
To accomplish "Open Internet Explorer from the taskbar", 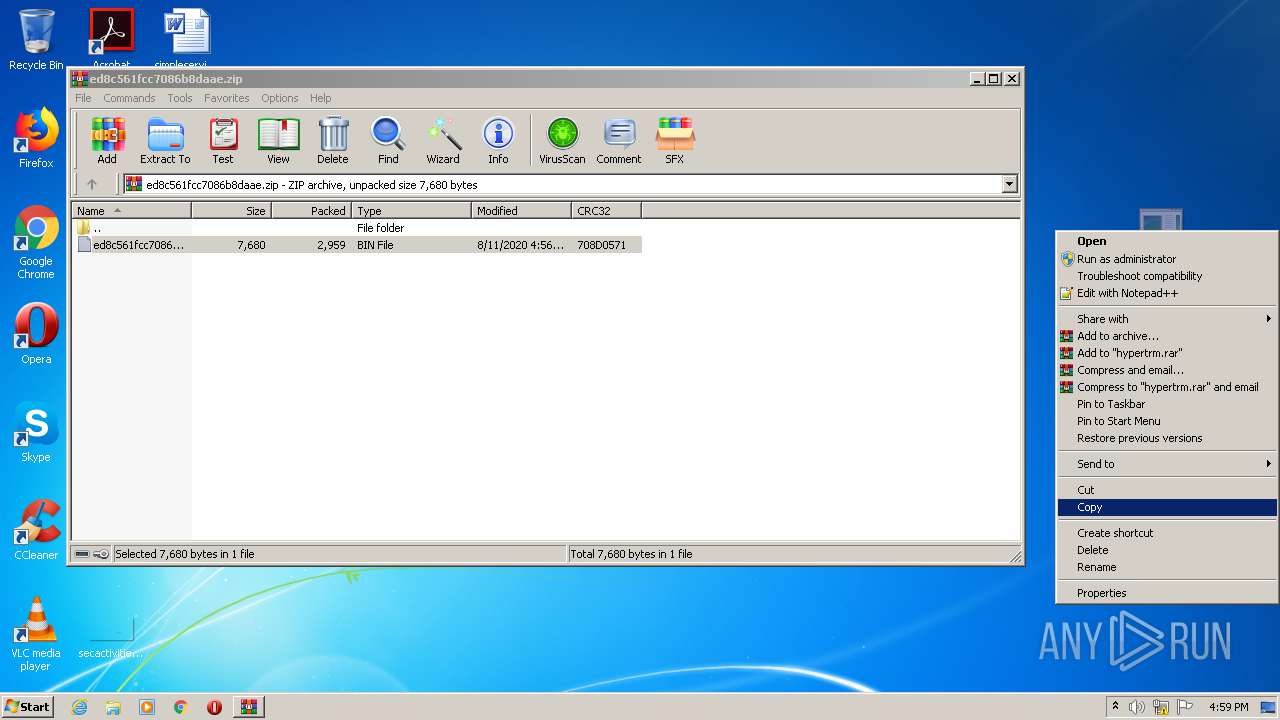I will coord(79,707).
